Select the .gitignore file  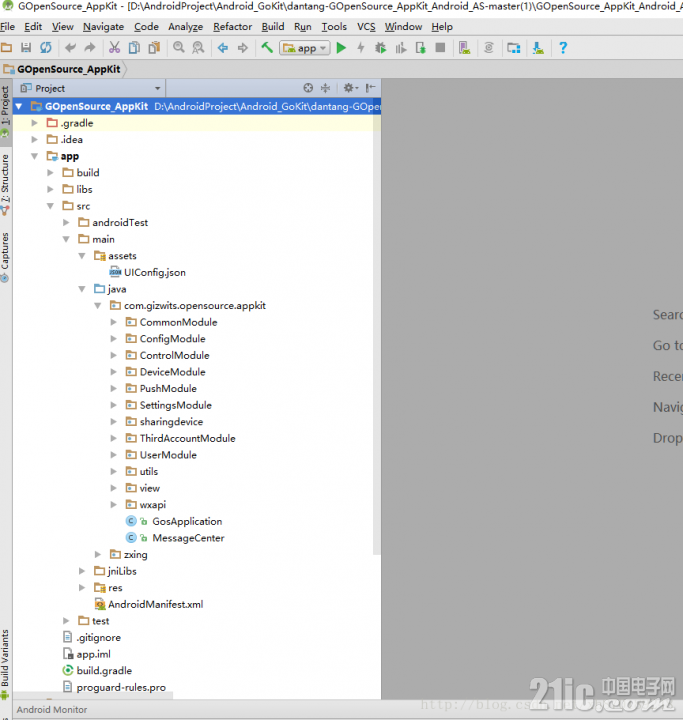point(92,638)
